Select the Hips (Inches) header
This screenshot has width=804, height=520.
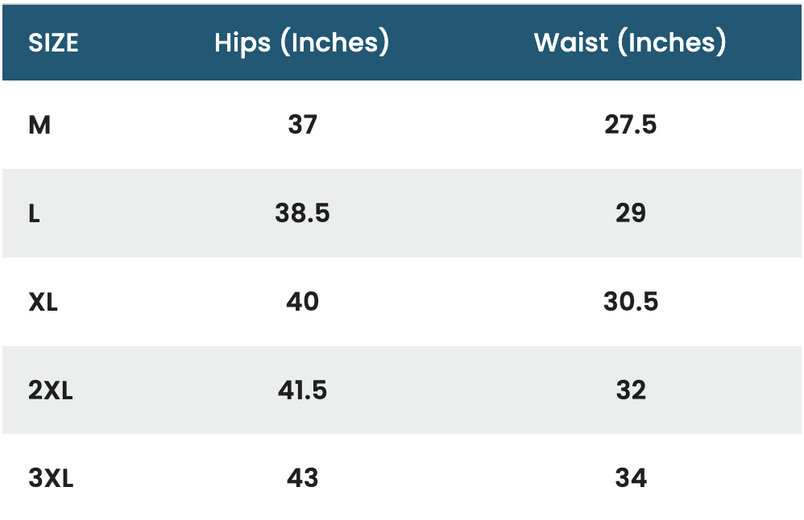coord(302,43)
